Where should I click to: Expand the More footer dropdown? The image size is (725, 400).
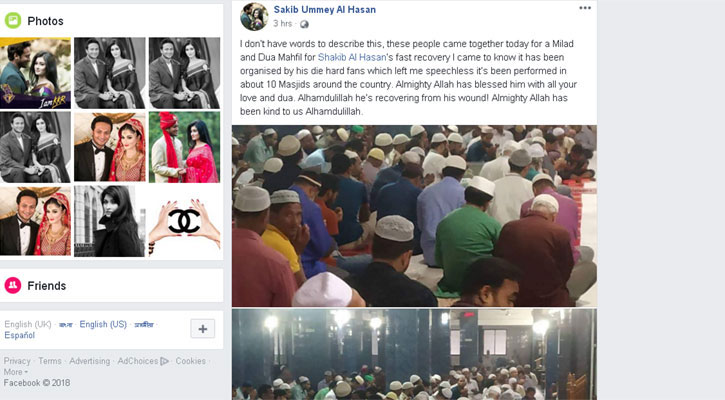pyautogui.click(x=16, y=372)
